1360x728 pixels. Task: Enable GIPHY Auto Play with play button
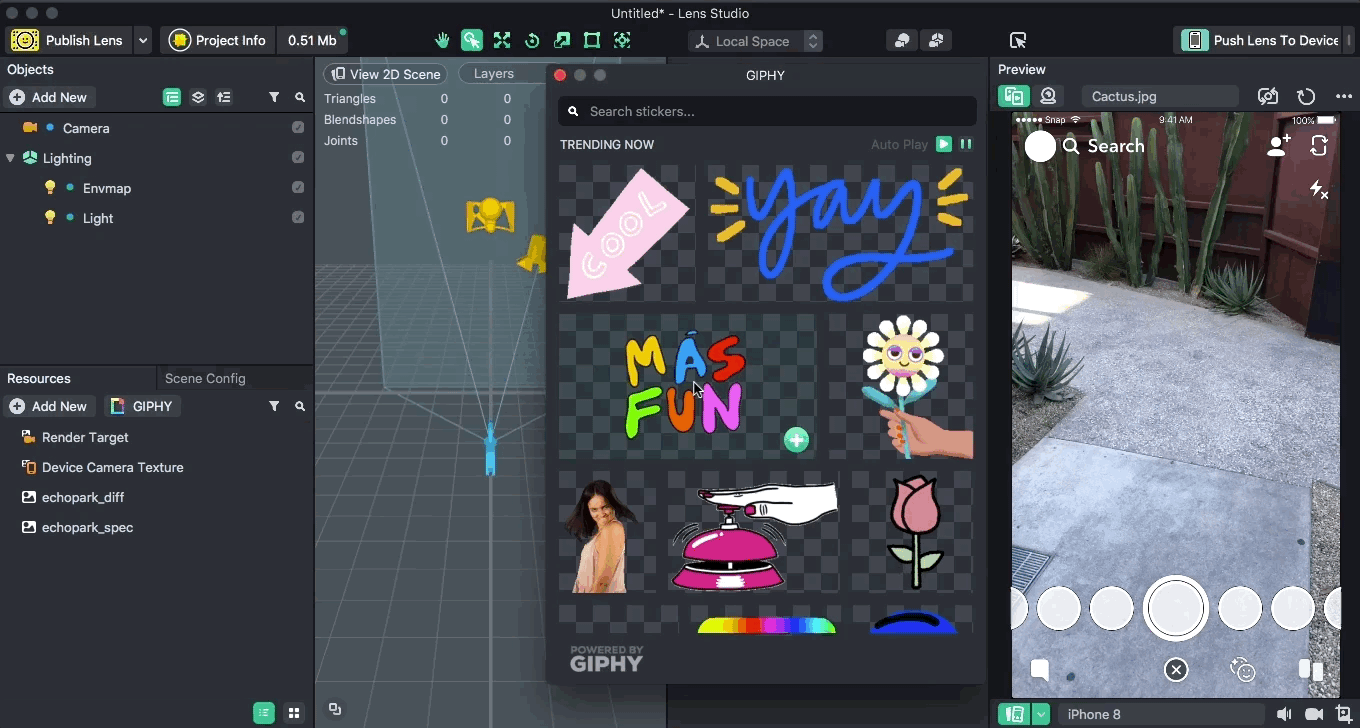tap(944, 144)
